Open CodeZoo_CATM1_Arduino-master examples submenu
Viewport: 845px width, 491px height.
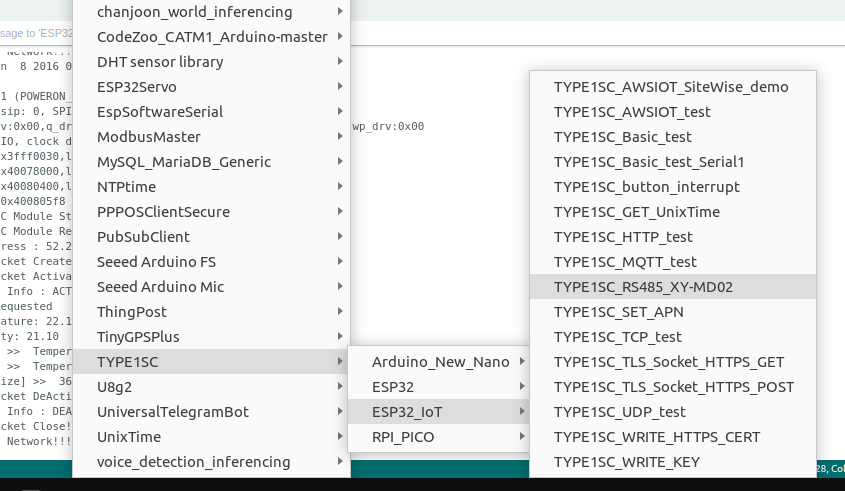[x=211, y=37]
